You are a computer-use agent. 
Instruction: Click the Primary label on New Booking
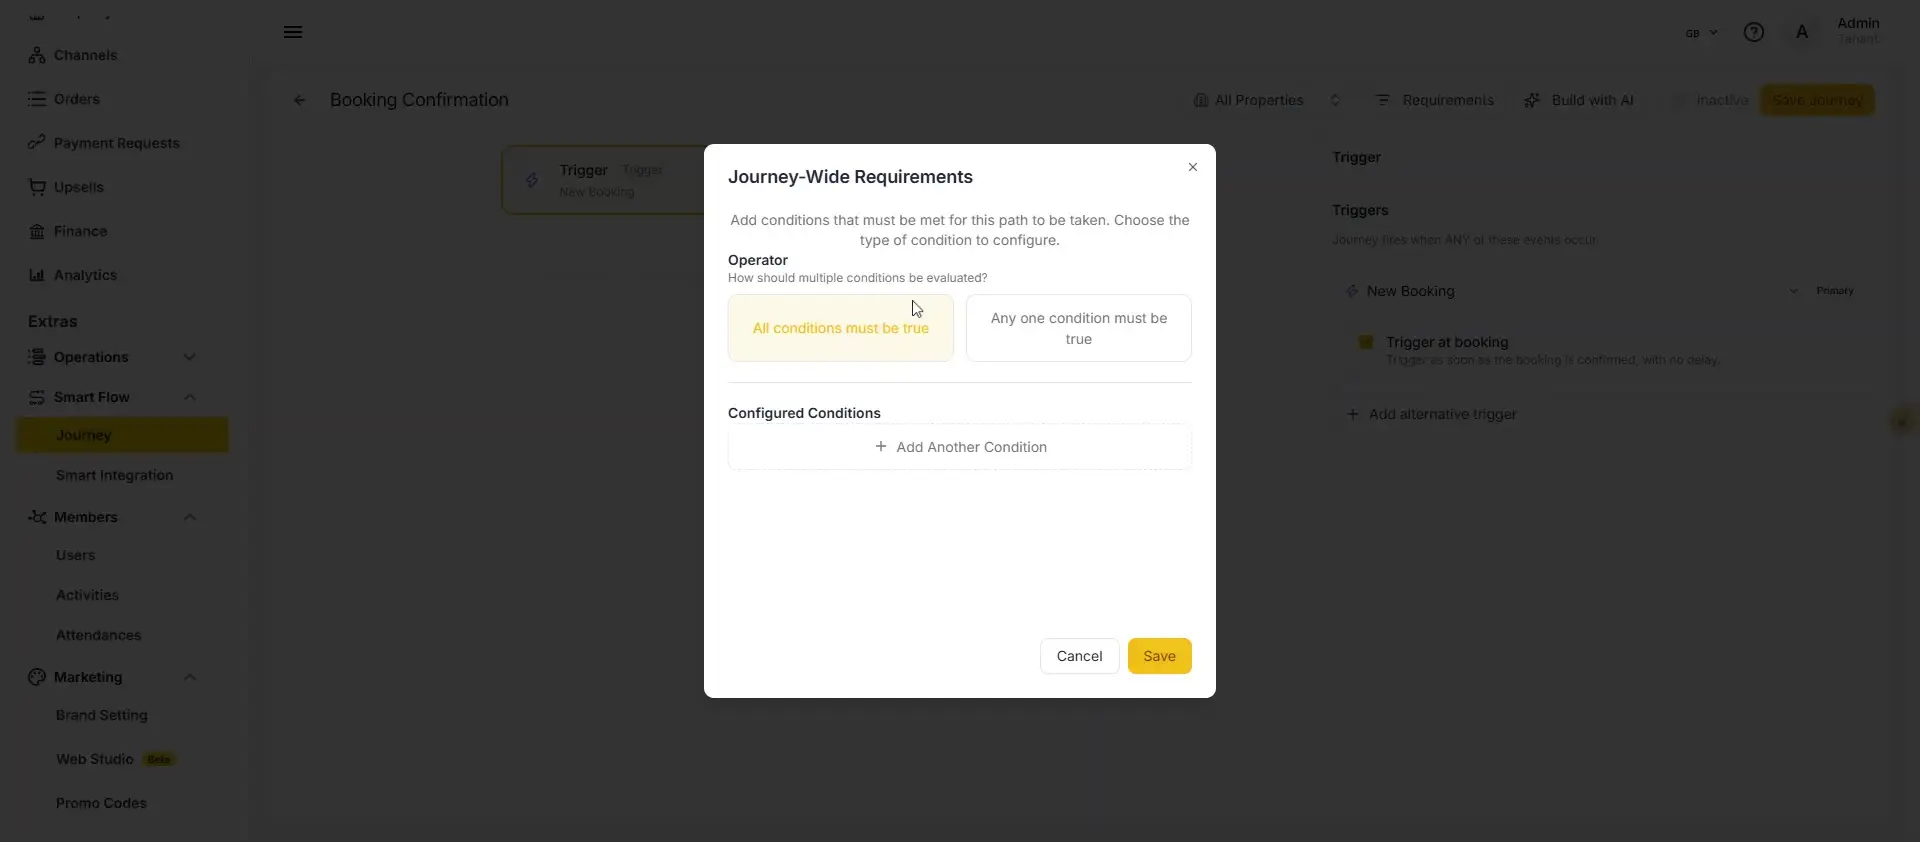tap(1834, 291)
